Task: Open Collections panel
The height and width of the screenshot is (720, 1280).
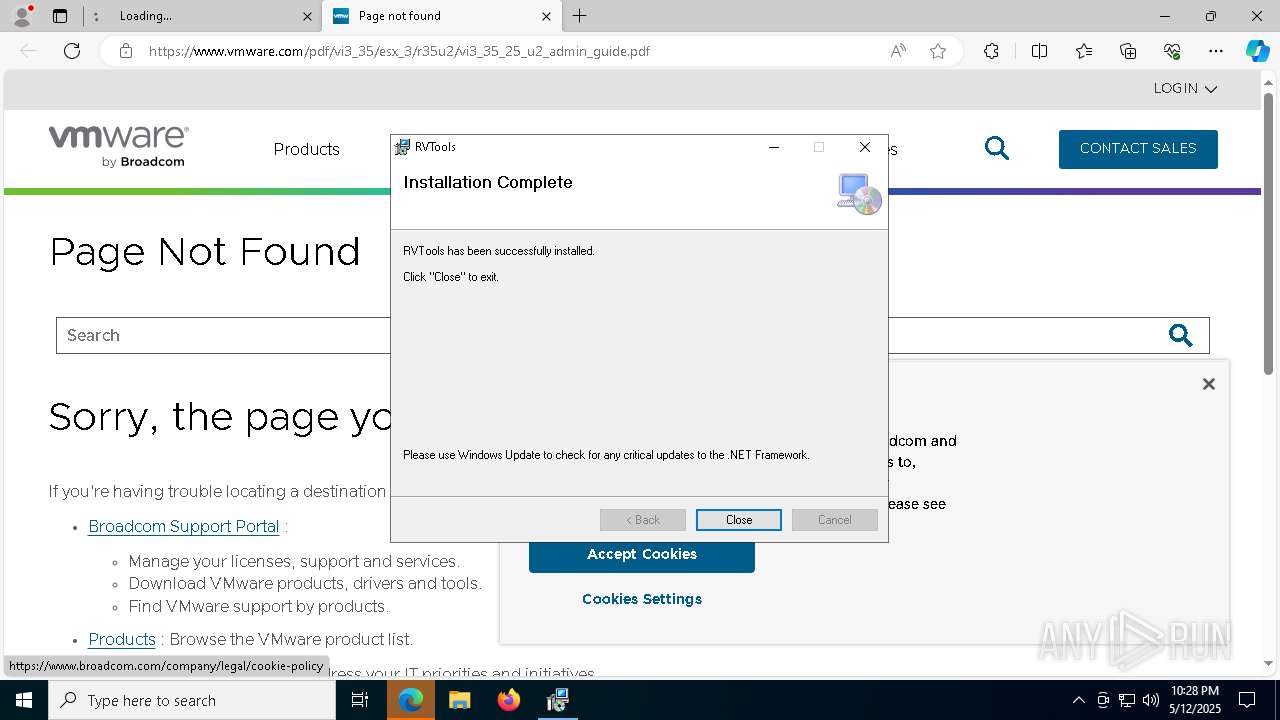Action: point(1128,51)
